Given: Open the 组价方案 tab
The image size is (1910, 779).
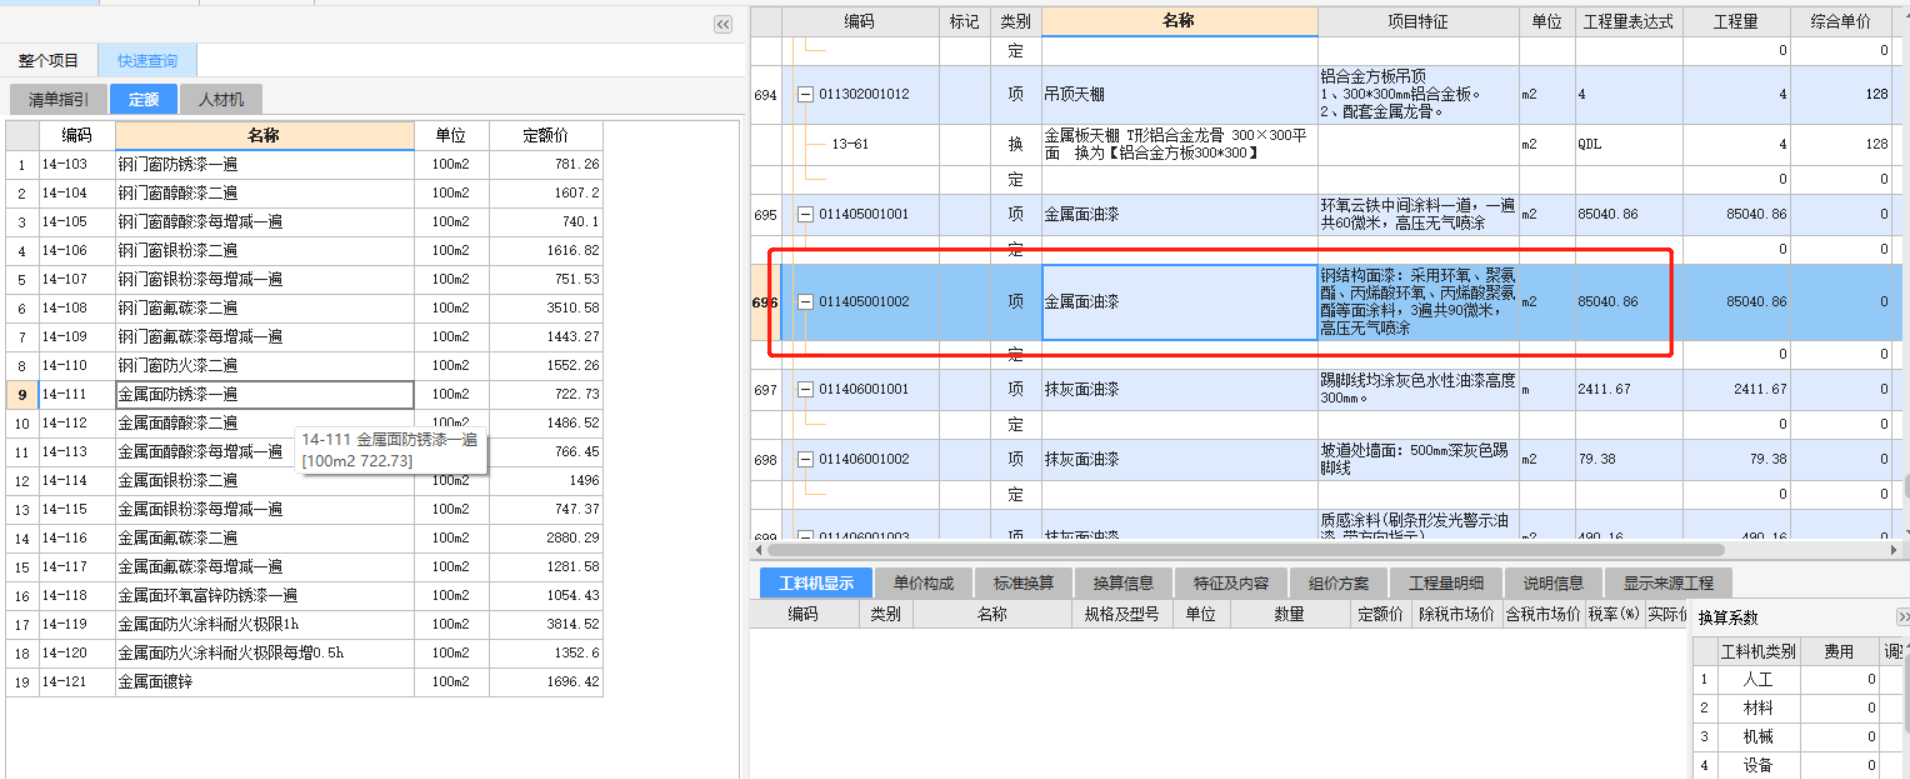Looking at the screenshot, I should [1338, 583].
